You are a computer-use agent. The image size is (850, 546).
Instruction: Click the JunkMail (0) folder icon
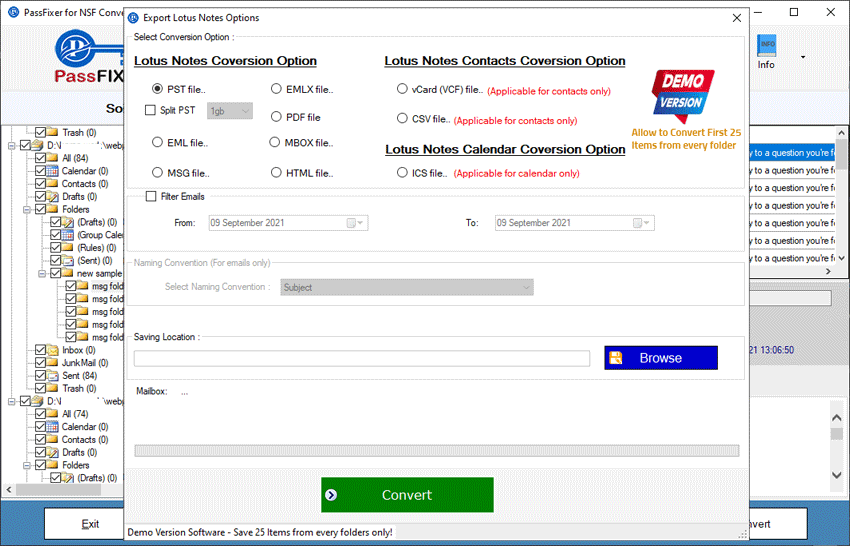[x=53, y=362]
